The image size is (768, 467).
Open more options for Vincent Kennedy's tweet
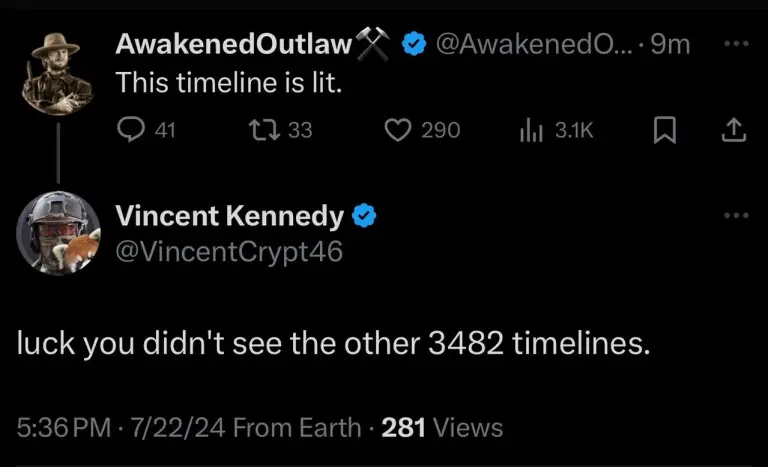pyautogui.click(x=735, y=215)
